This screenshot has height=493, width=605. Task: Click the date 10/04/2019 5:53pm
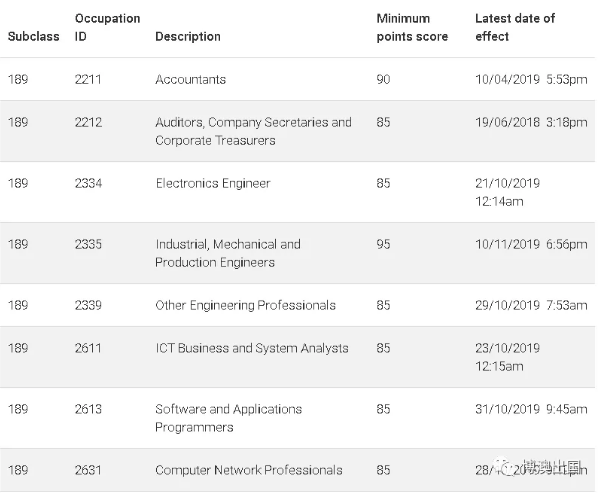click(x=531, y=79)
